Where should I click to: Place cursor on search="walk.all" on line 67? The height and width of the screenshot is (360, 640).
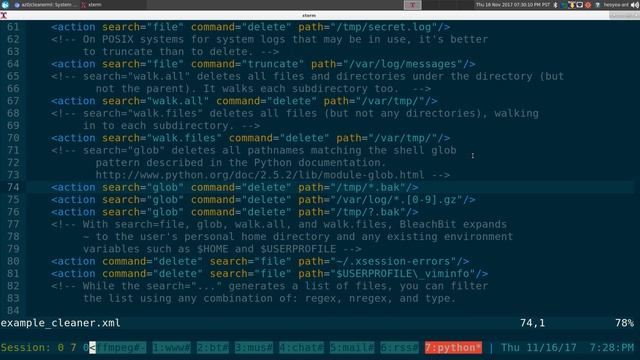point(156,101)
